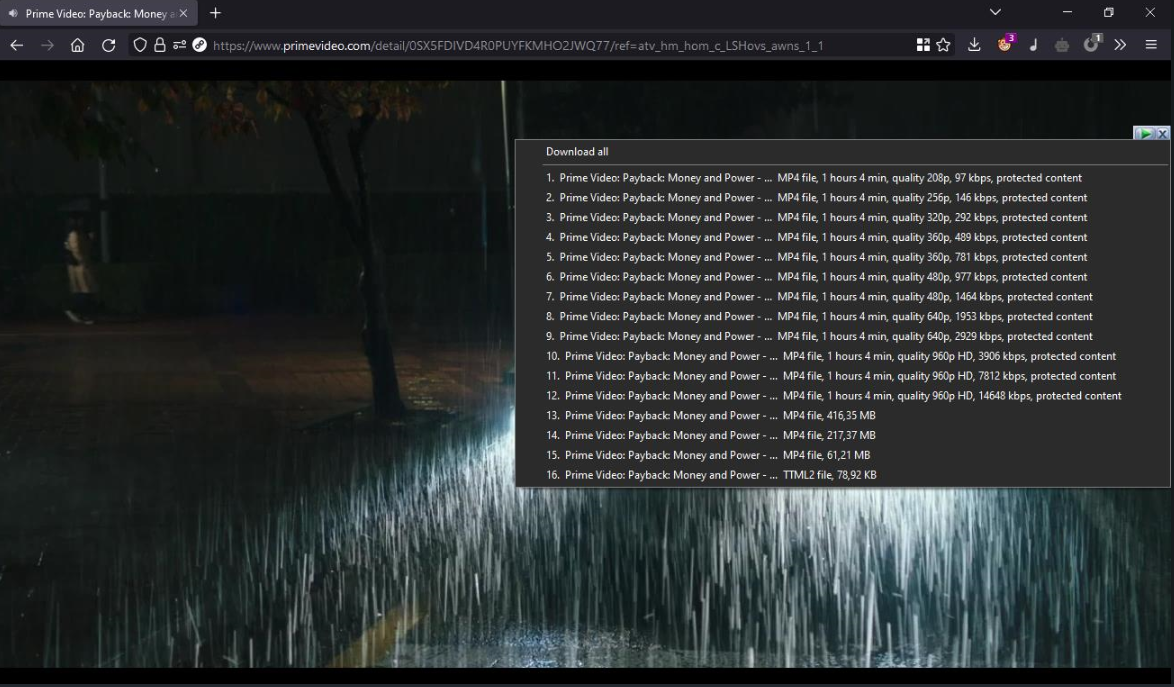The image size is (1174, 687).
Task: Close the Prime Video tab
Action: click(x=183, y=13)
